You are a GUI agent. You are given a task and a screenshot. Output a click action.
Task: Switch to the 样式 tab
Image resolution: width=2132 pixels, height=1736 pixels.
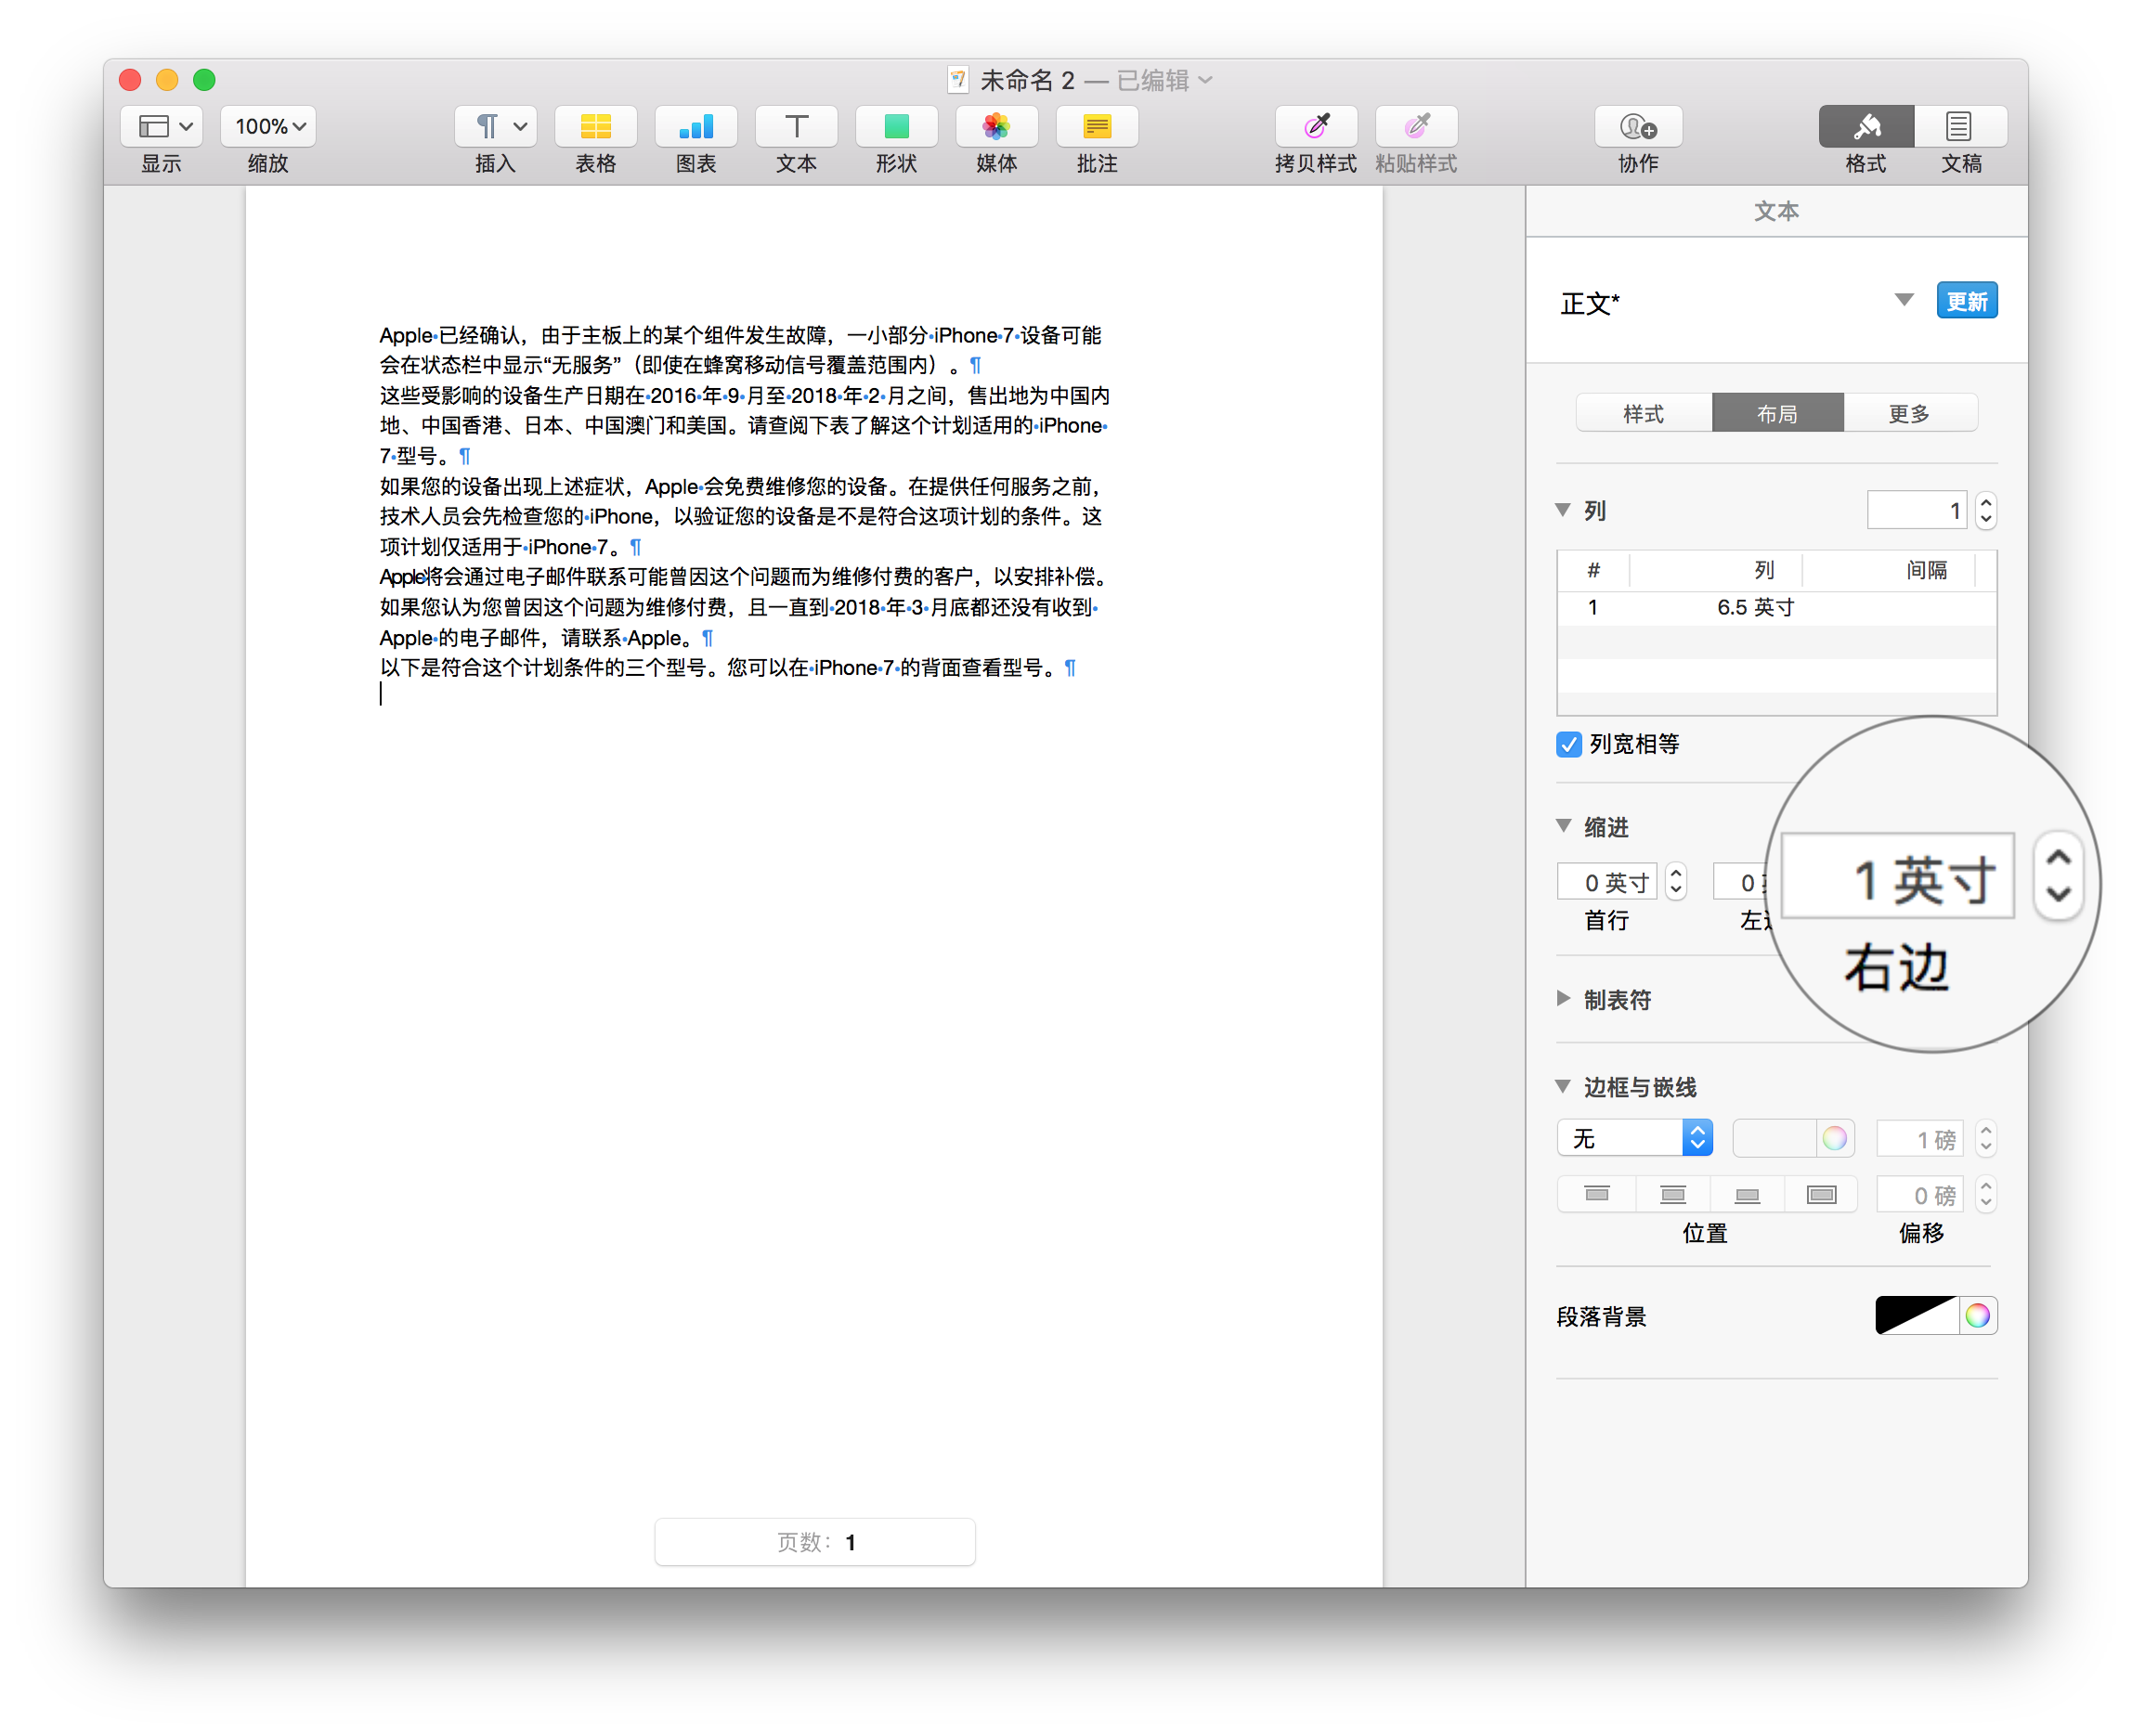coord(1643,413)
